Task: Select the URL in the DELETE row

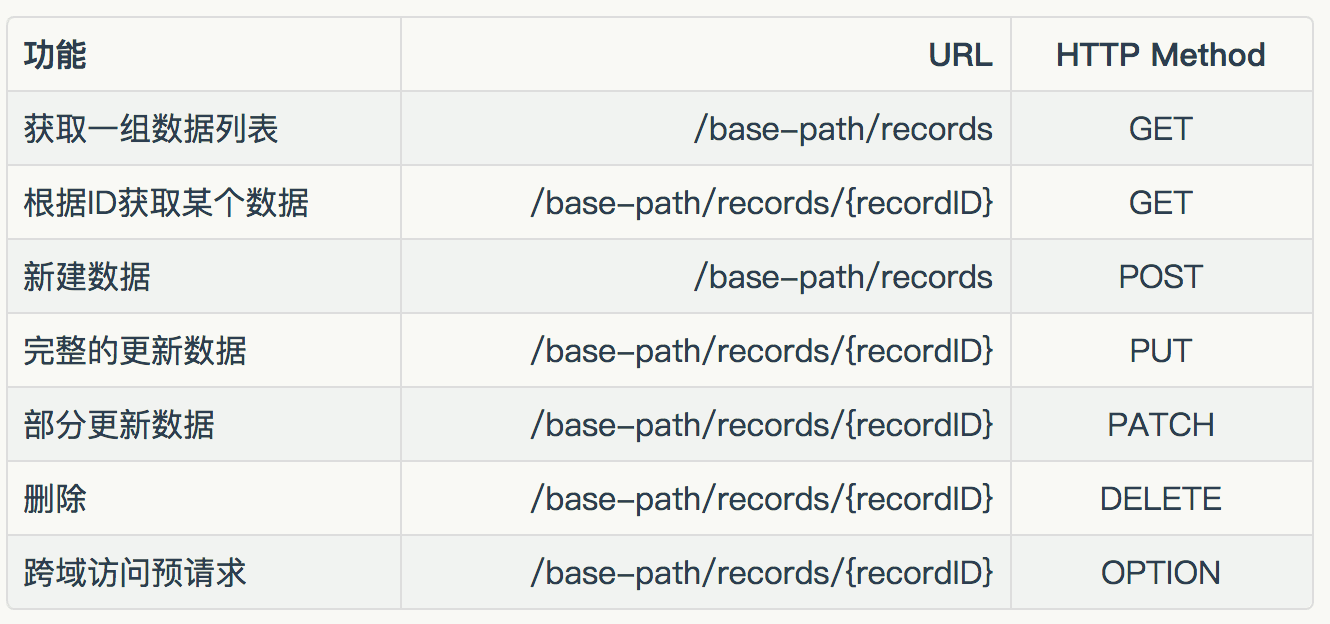Action: pyautogui.click(x=762, y=499)
